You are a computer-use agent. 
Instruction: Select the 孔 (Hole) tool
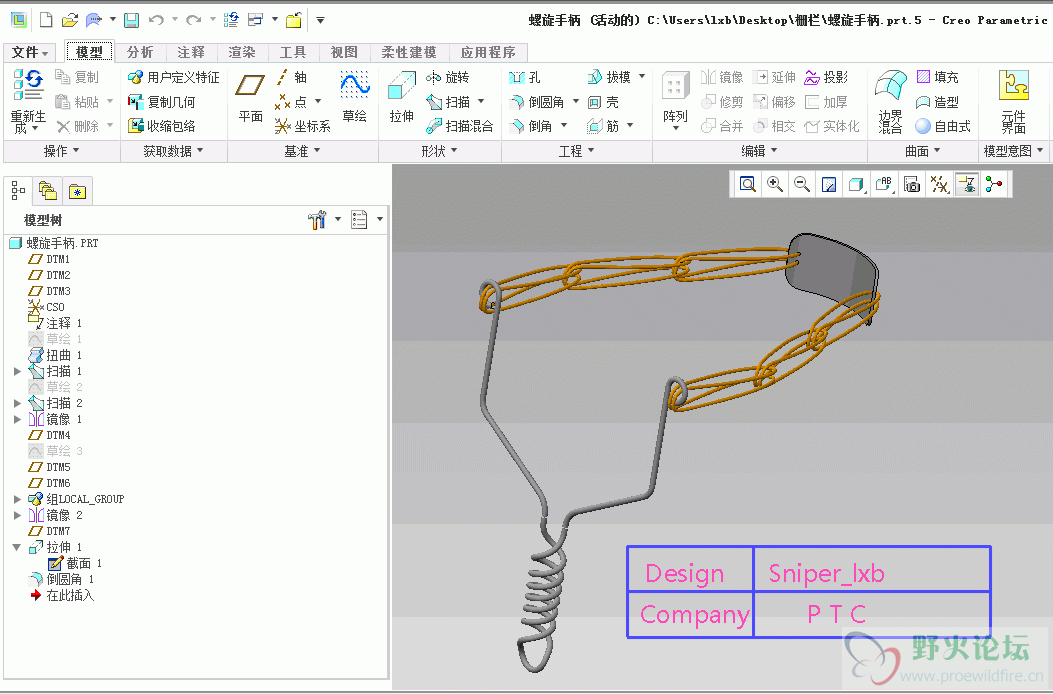coord(524,77)
